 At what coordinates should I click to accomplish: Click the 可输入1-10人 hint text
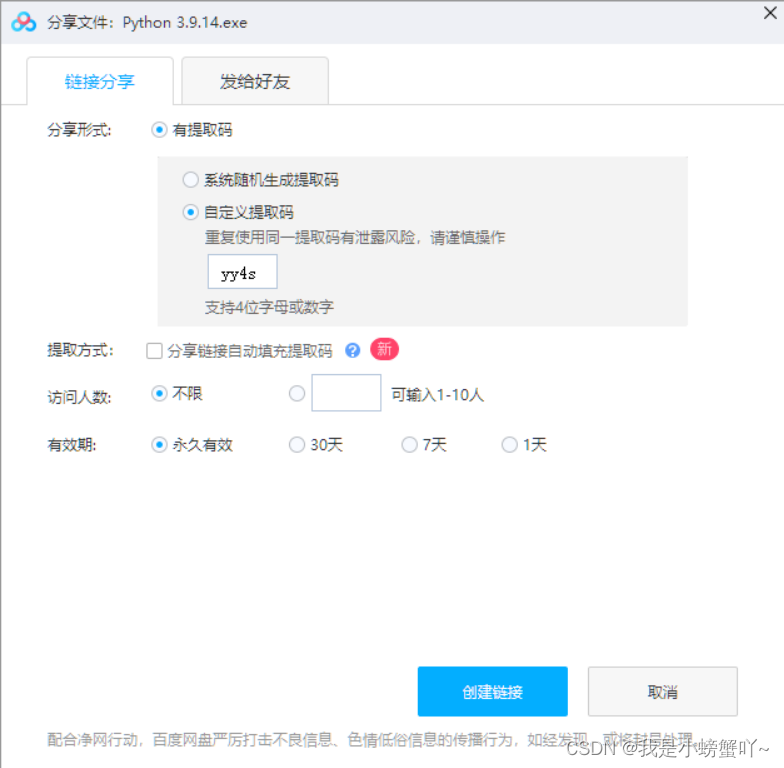[x=438, y=395]
